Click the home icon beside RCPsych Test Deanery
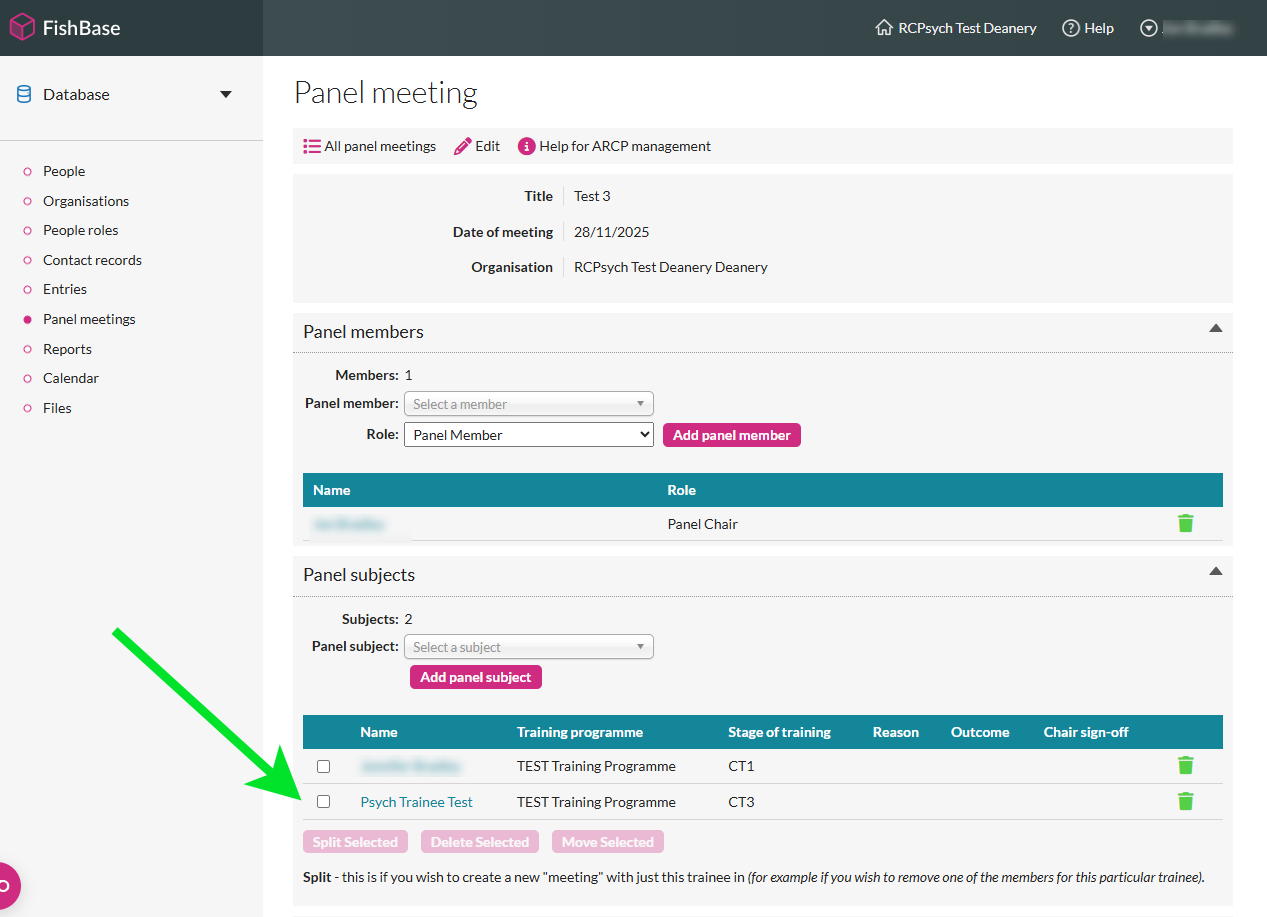The width and height of the screenshot is (1267, 917). [884, 28]
